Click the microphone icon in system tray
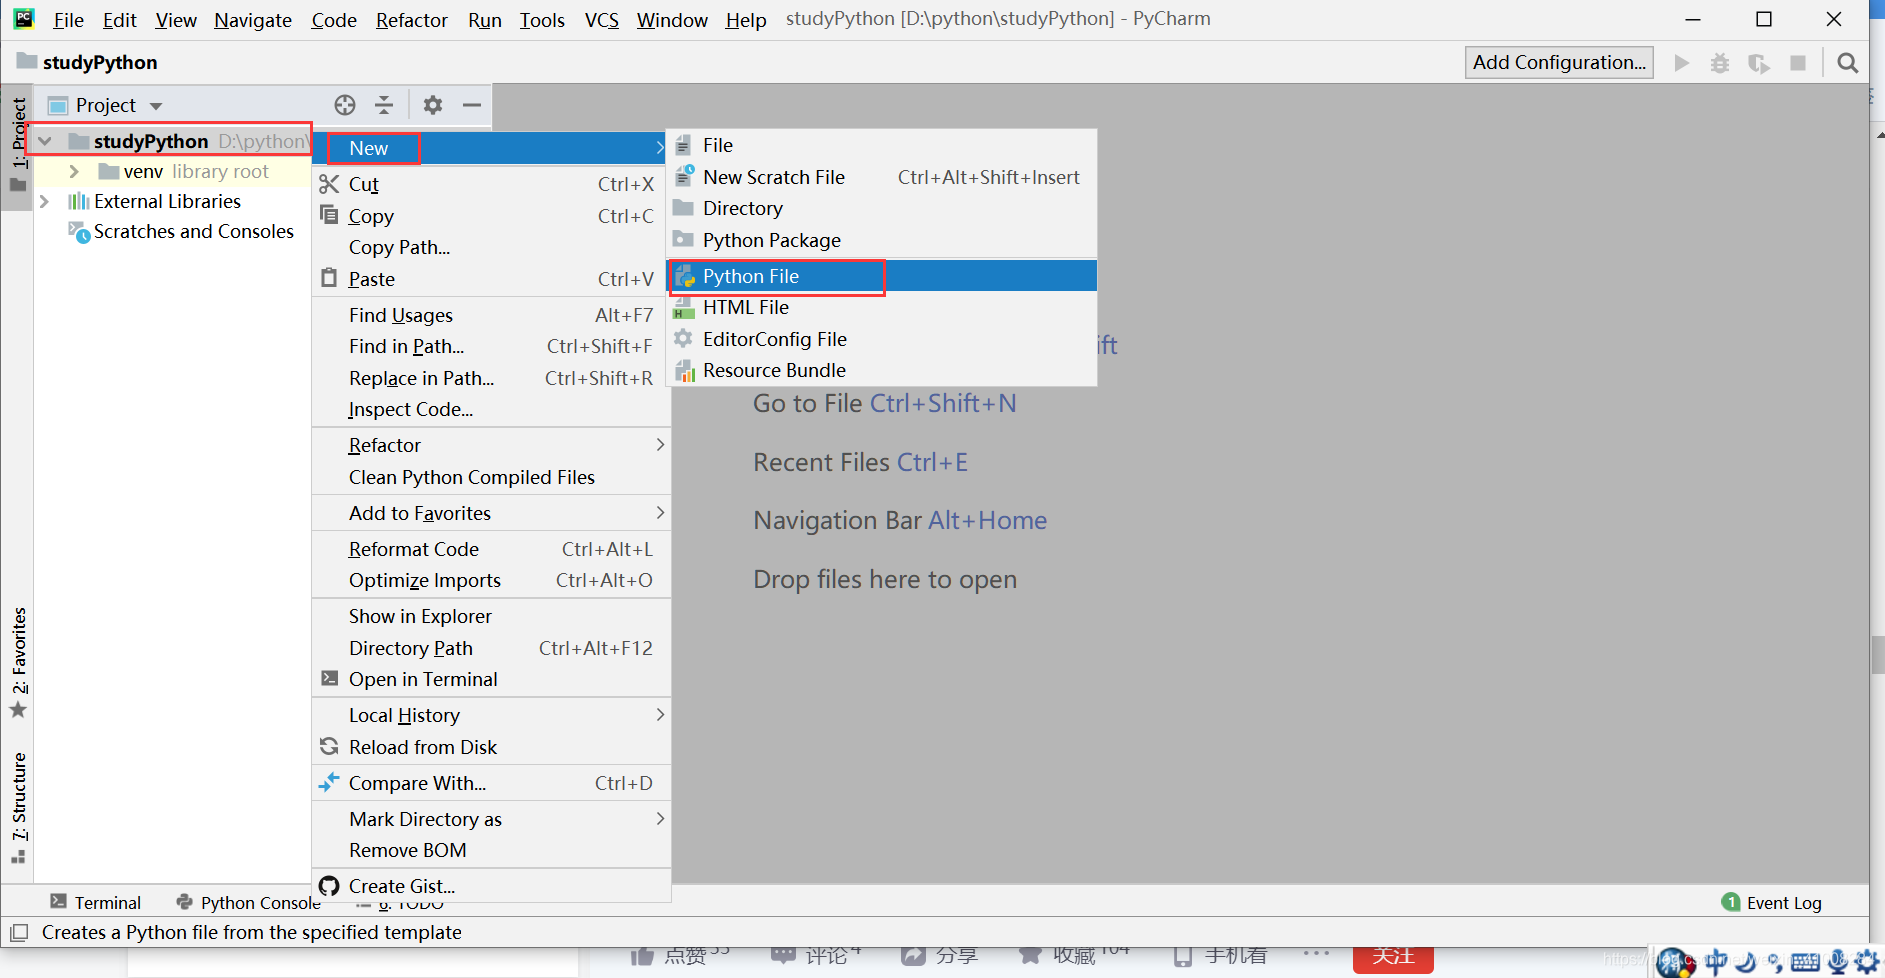Viewport: 1885px width, 978px height. tap(1838, 962)
